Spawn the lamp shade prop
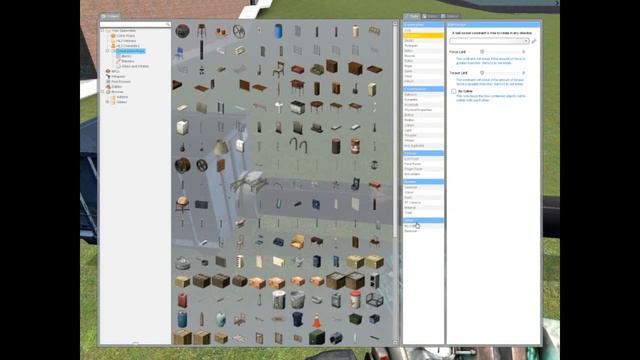Viewport: 640px width, 360px height. pyautogui.click(x=221, y=147)
